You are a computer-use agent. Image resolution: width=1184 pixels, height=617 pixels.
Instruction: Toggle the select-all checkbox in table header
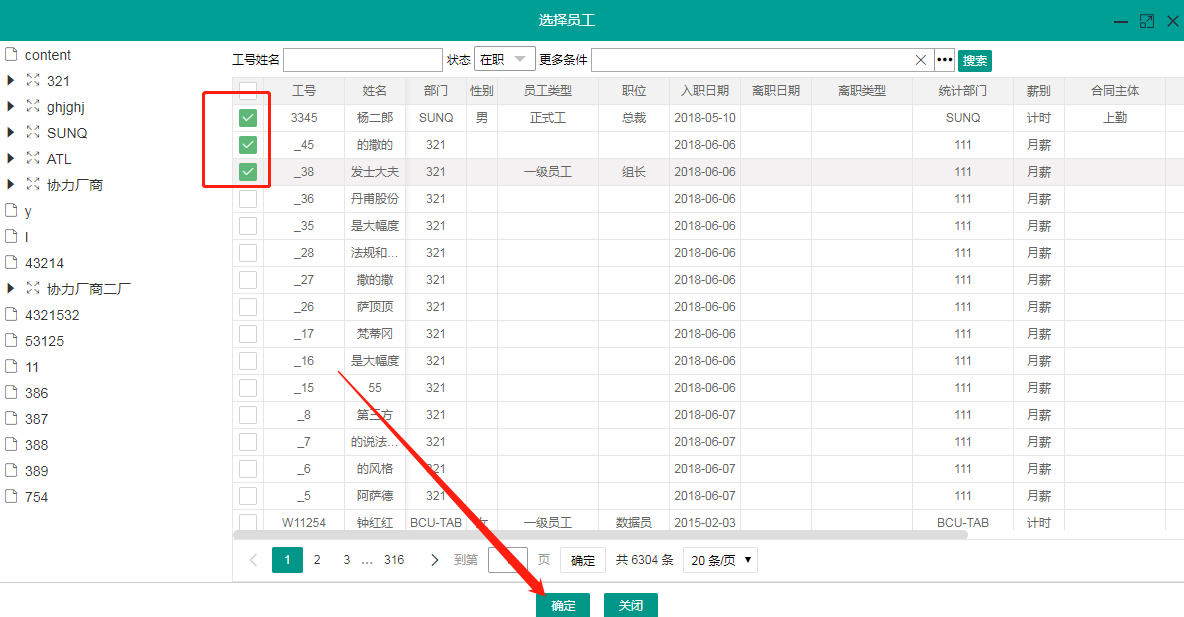tap(248, 91)
